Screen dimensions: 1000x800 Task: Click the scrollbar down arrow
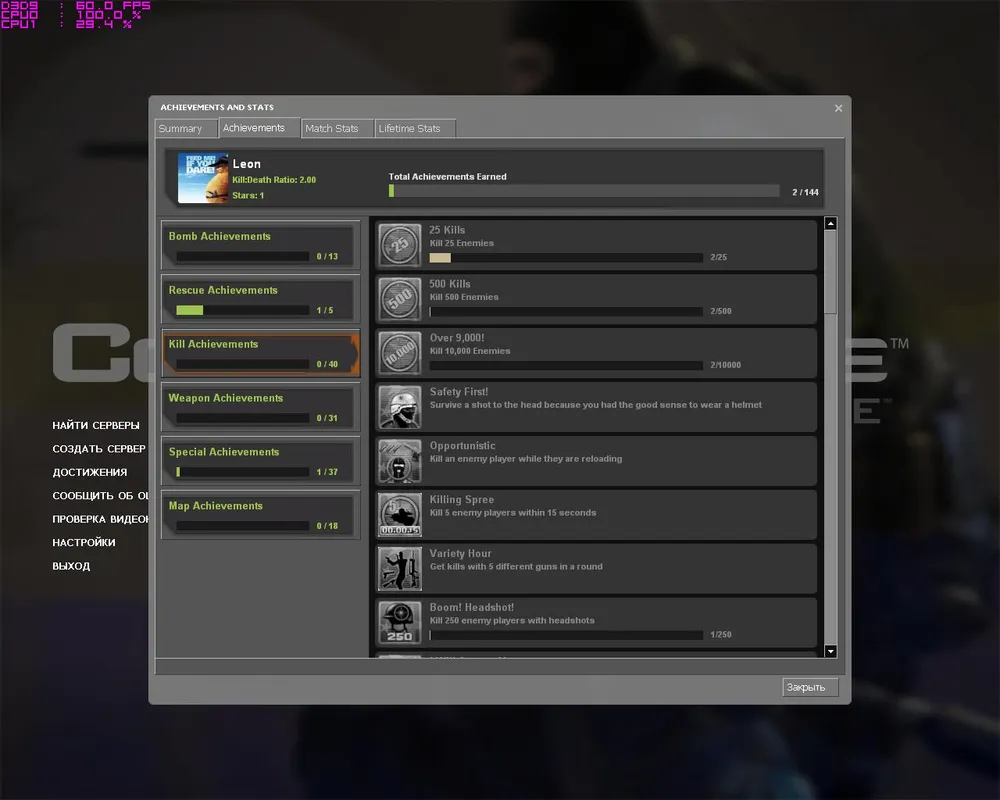[830, 651]
